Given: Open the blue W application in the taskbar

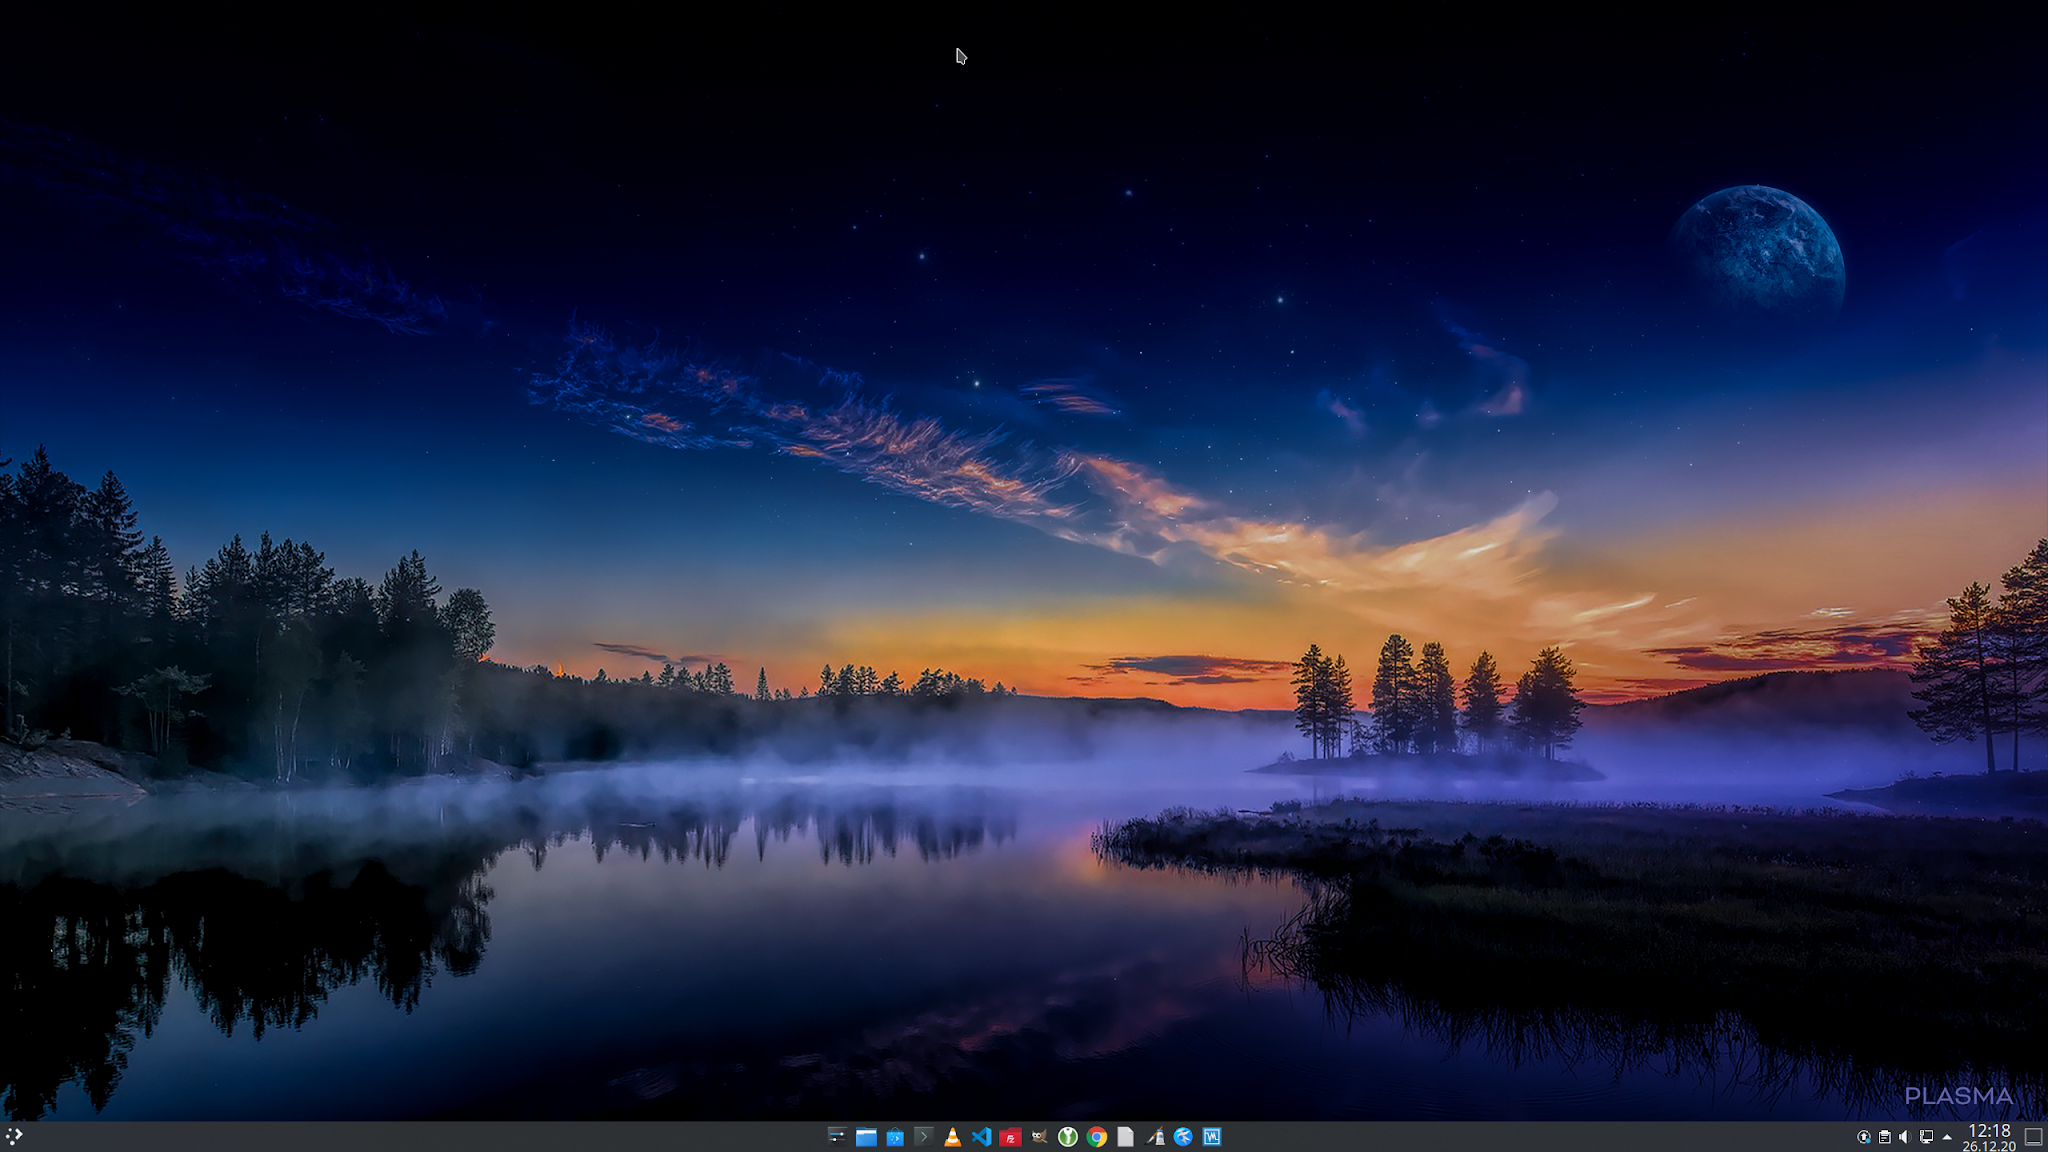Looking at the screenshot, I should point(1212,1136).
